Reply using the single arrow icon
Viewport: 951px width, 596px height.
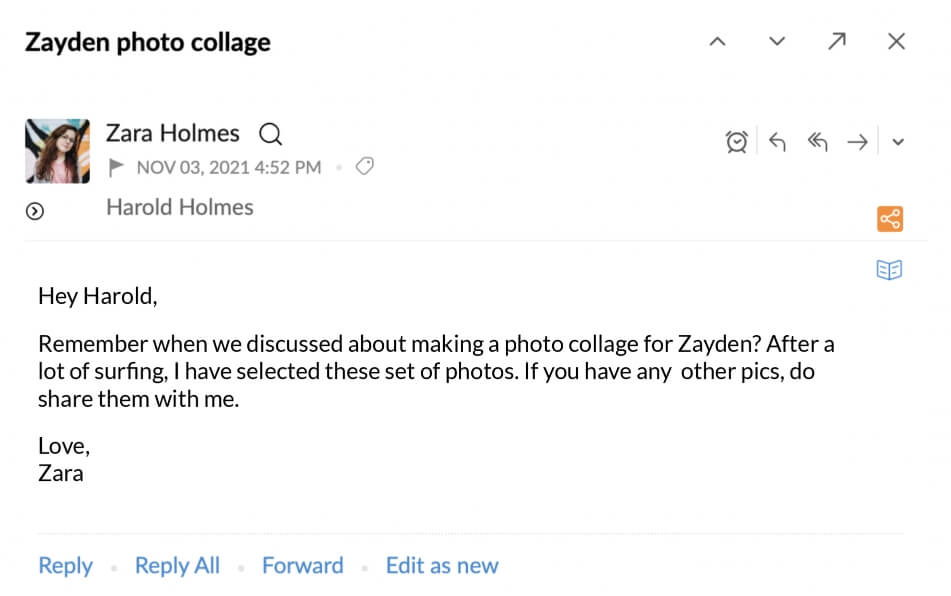point(778,142)
